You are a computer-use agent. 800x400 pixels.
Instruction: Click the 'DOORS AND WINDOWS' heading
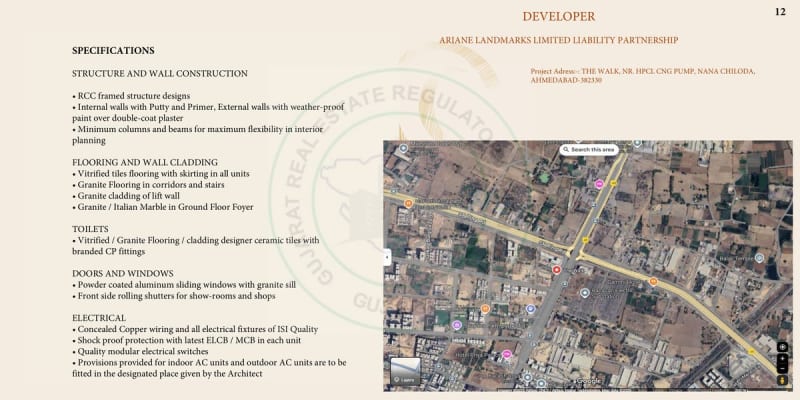(122, 273)
